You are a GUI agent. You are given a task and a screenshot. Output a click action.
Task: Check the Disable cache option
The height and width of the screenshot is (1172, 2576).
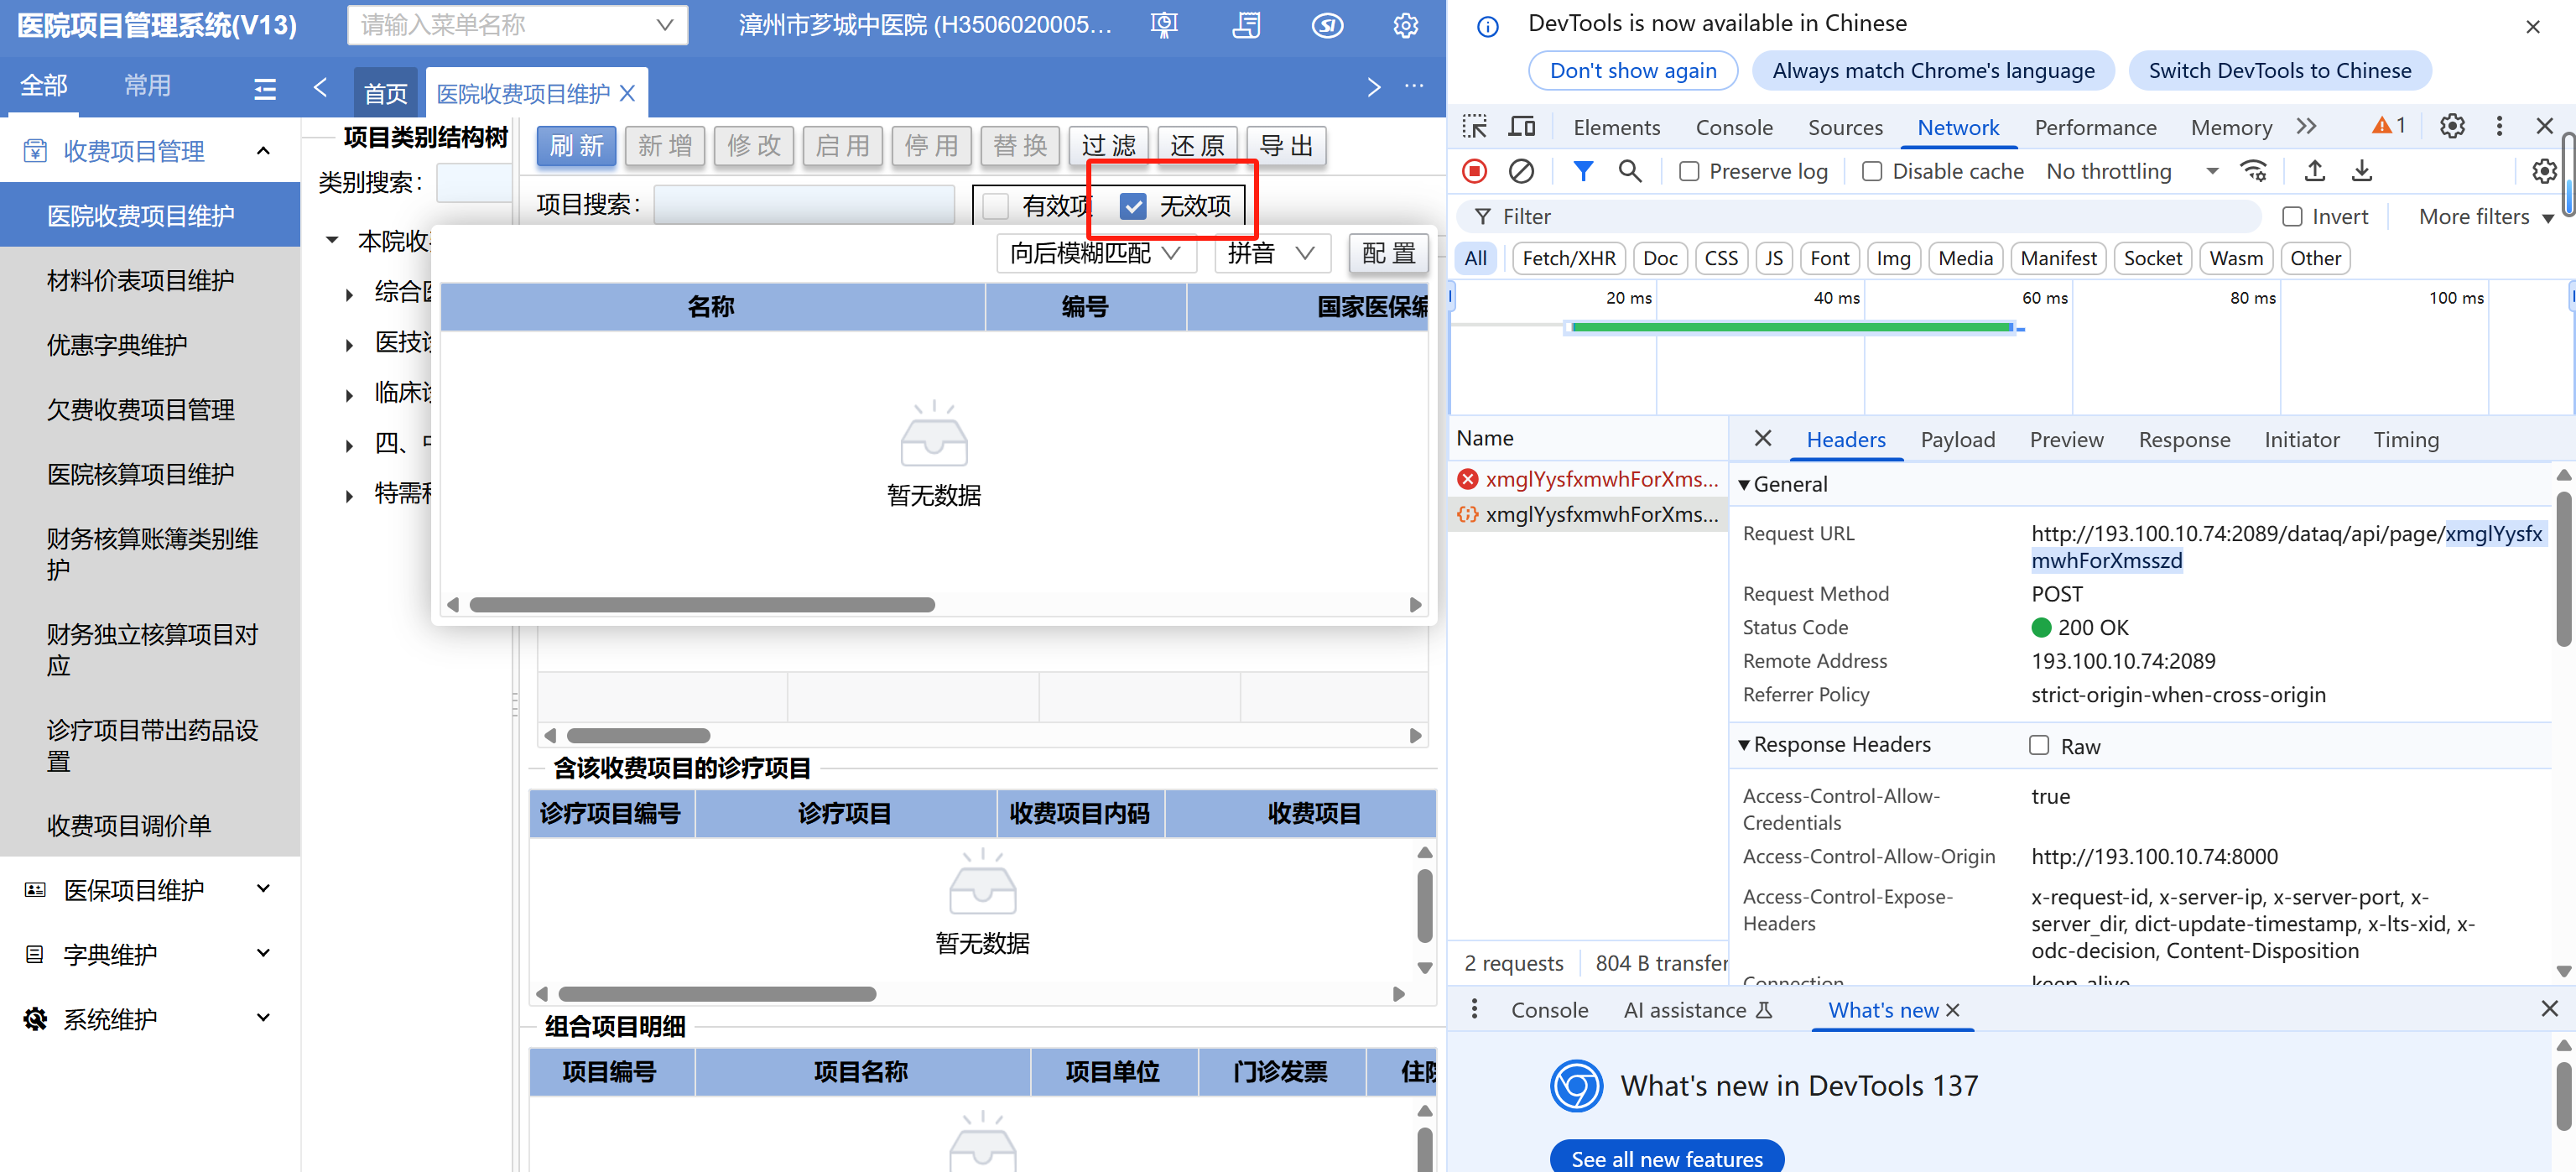[1872, 172]
